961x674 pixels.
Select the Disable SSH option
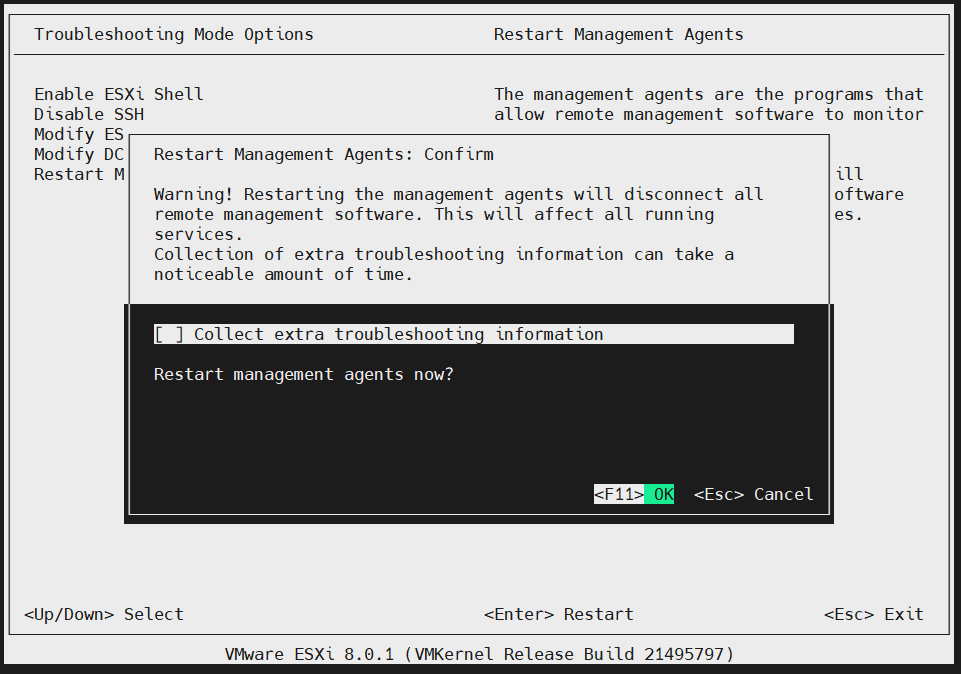click(x=89, y=114)
